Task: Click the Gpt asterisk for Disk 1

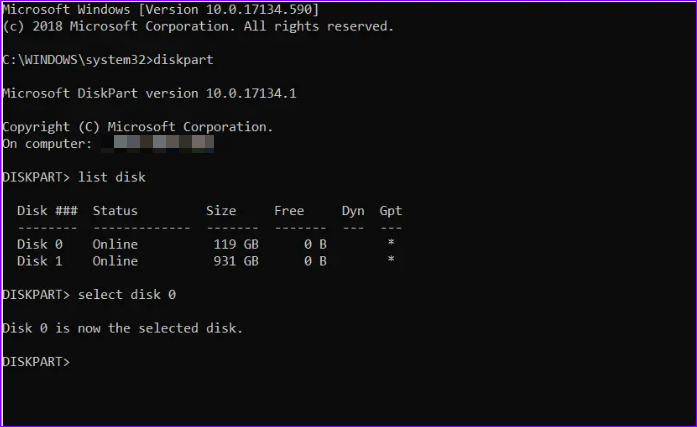Action: (x=391, y=259)
